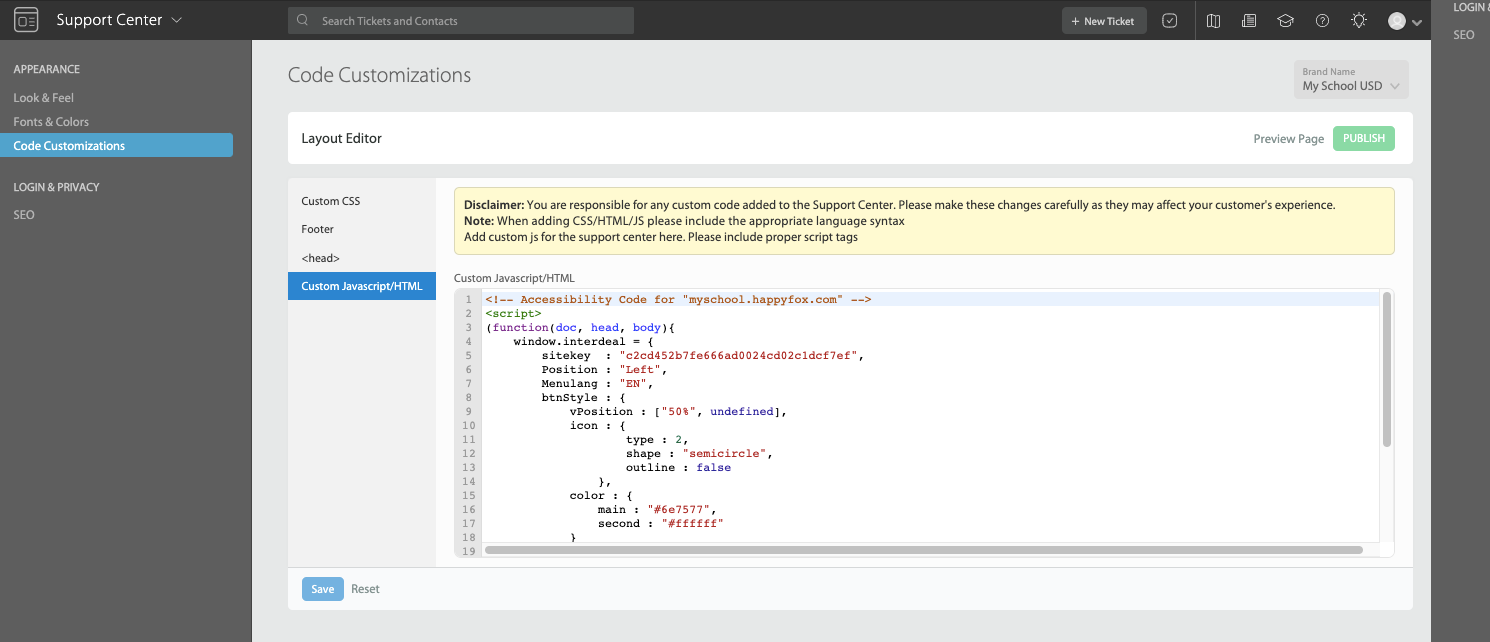Open Look & Feel settings
Viewport: 1490px width, 642px height.
tap(43, 98)
